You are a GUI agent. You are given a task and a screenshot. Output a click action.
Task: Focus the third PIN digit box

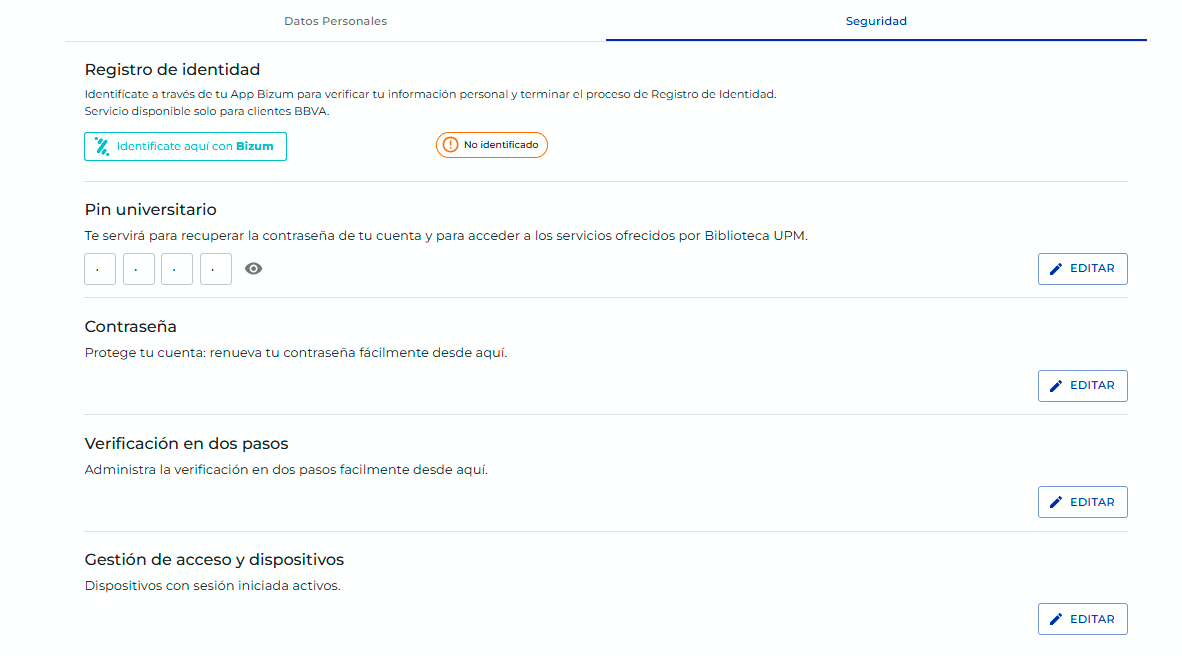(x=177, y=269)
